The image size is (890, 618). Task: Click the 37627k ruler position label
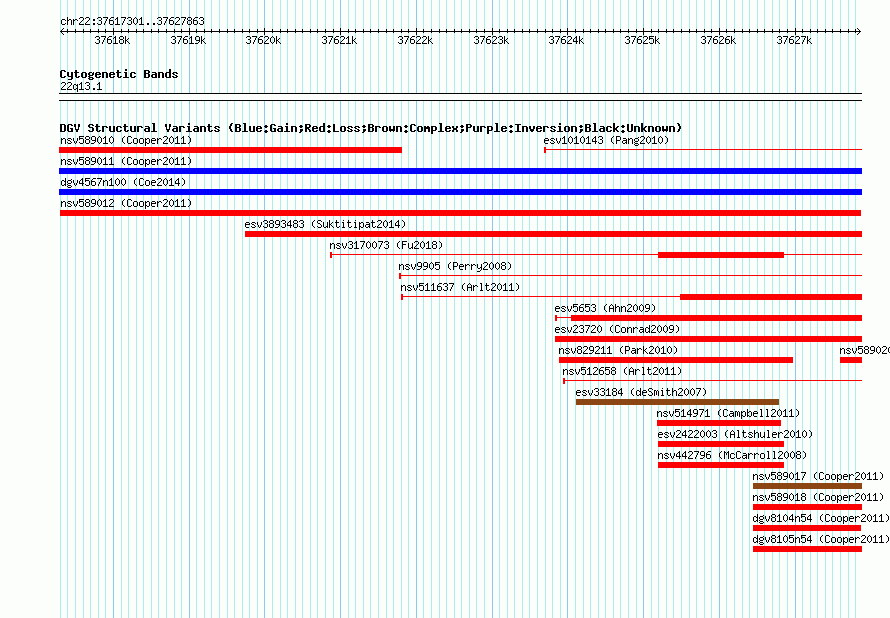coord(795,41)
